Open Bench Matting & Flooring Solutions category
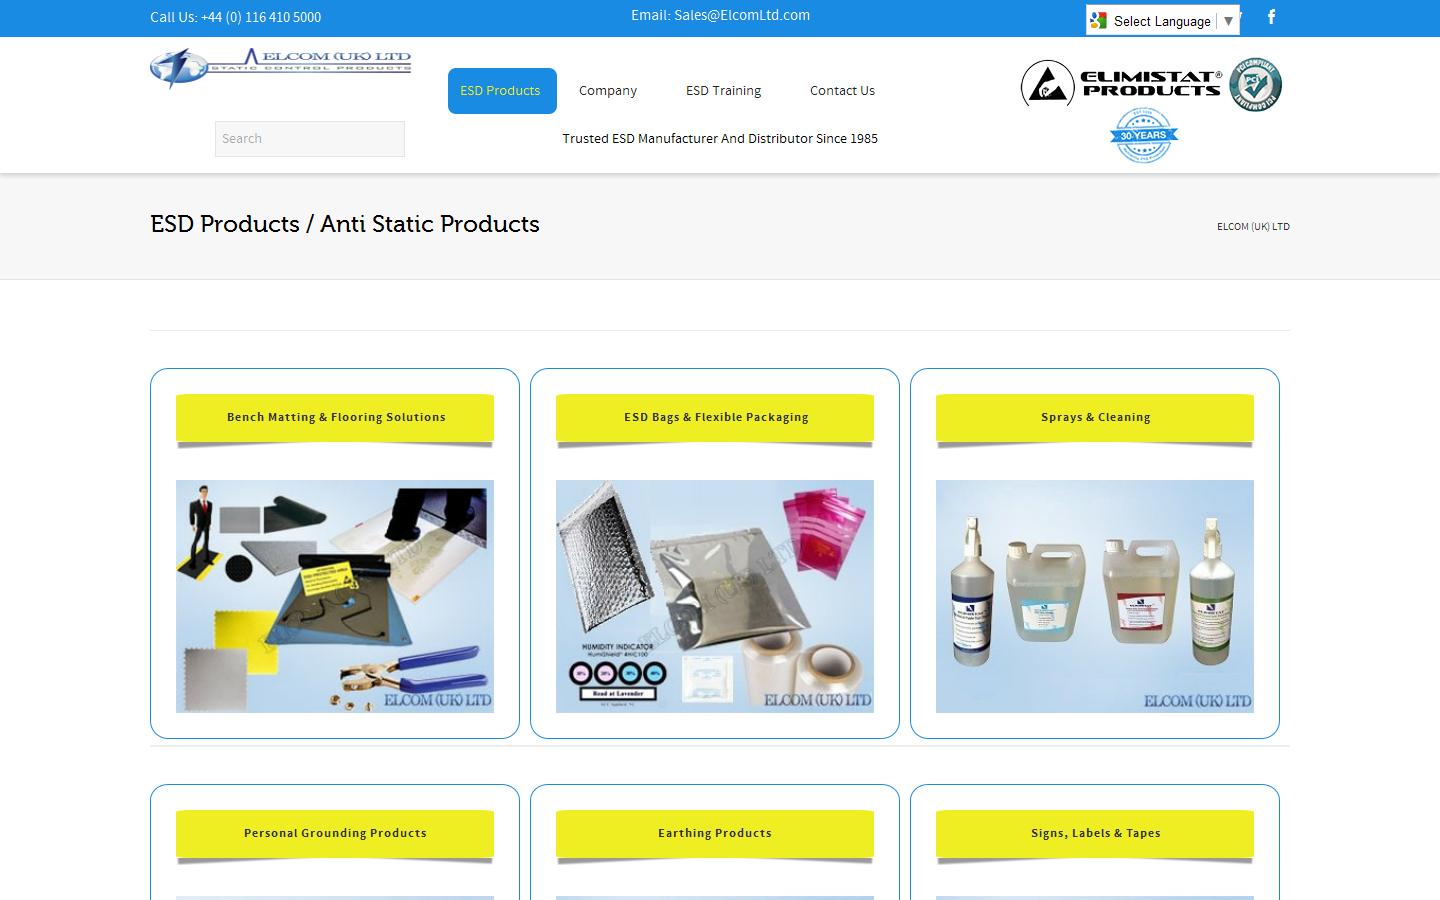Screen dimensions: 1440x900 tap(334, 417)
